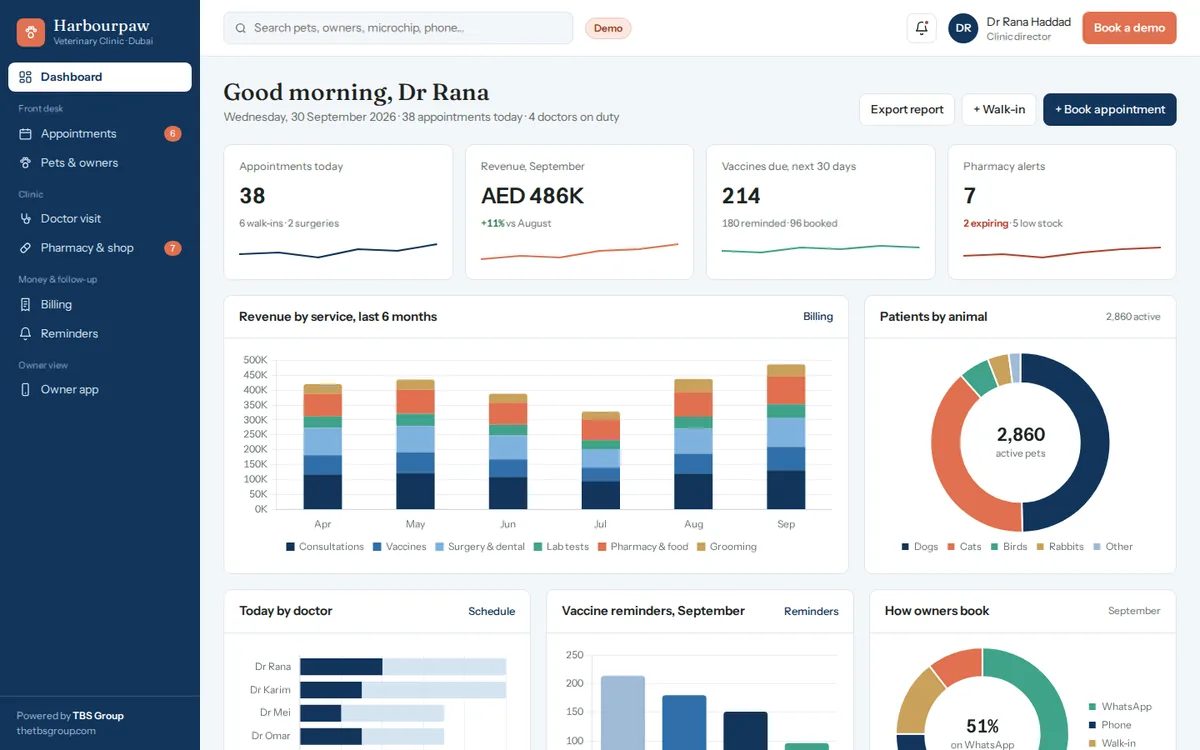This screenshot has height=750, width=1200.
Task: Click the Doctor visit stethoscope icon
Action: 26,219
